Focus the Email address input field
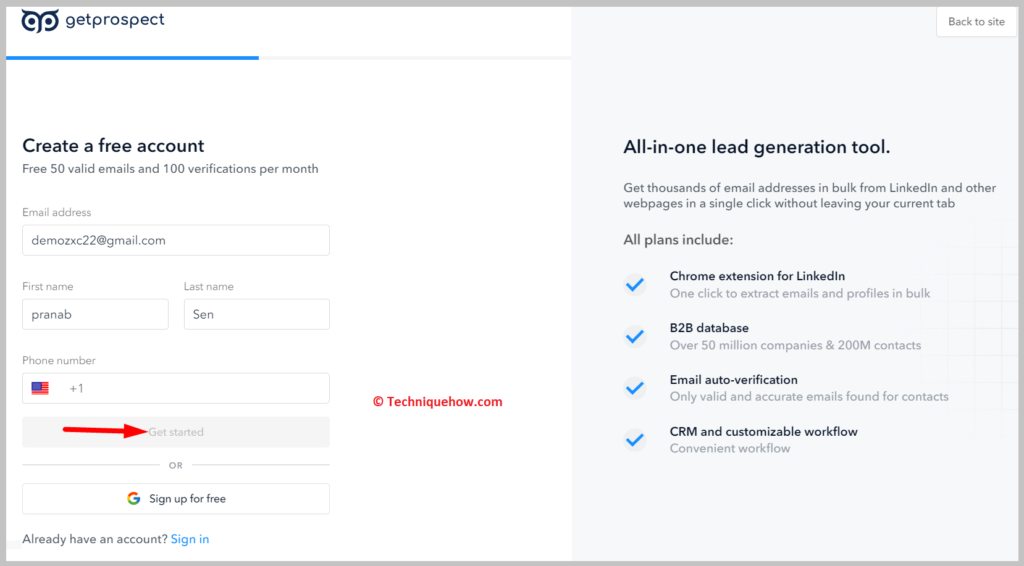1024x566 pixels. [176, 240]
